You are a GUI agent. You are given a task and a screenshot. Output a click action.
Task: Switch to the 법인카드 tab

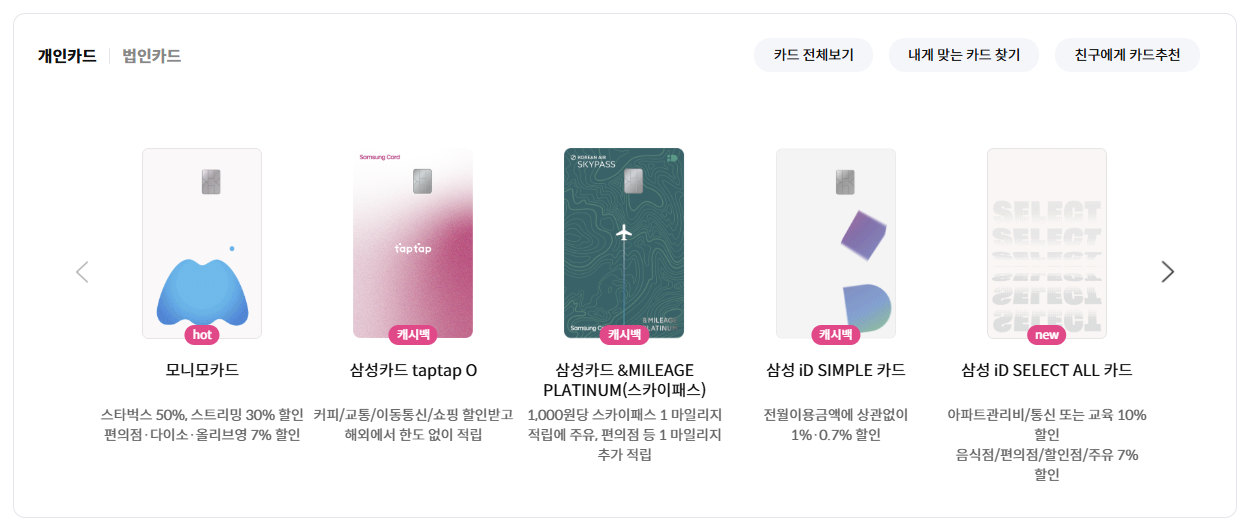click(152, 56)
